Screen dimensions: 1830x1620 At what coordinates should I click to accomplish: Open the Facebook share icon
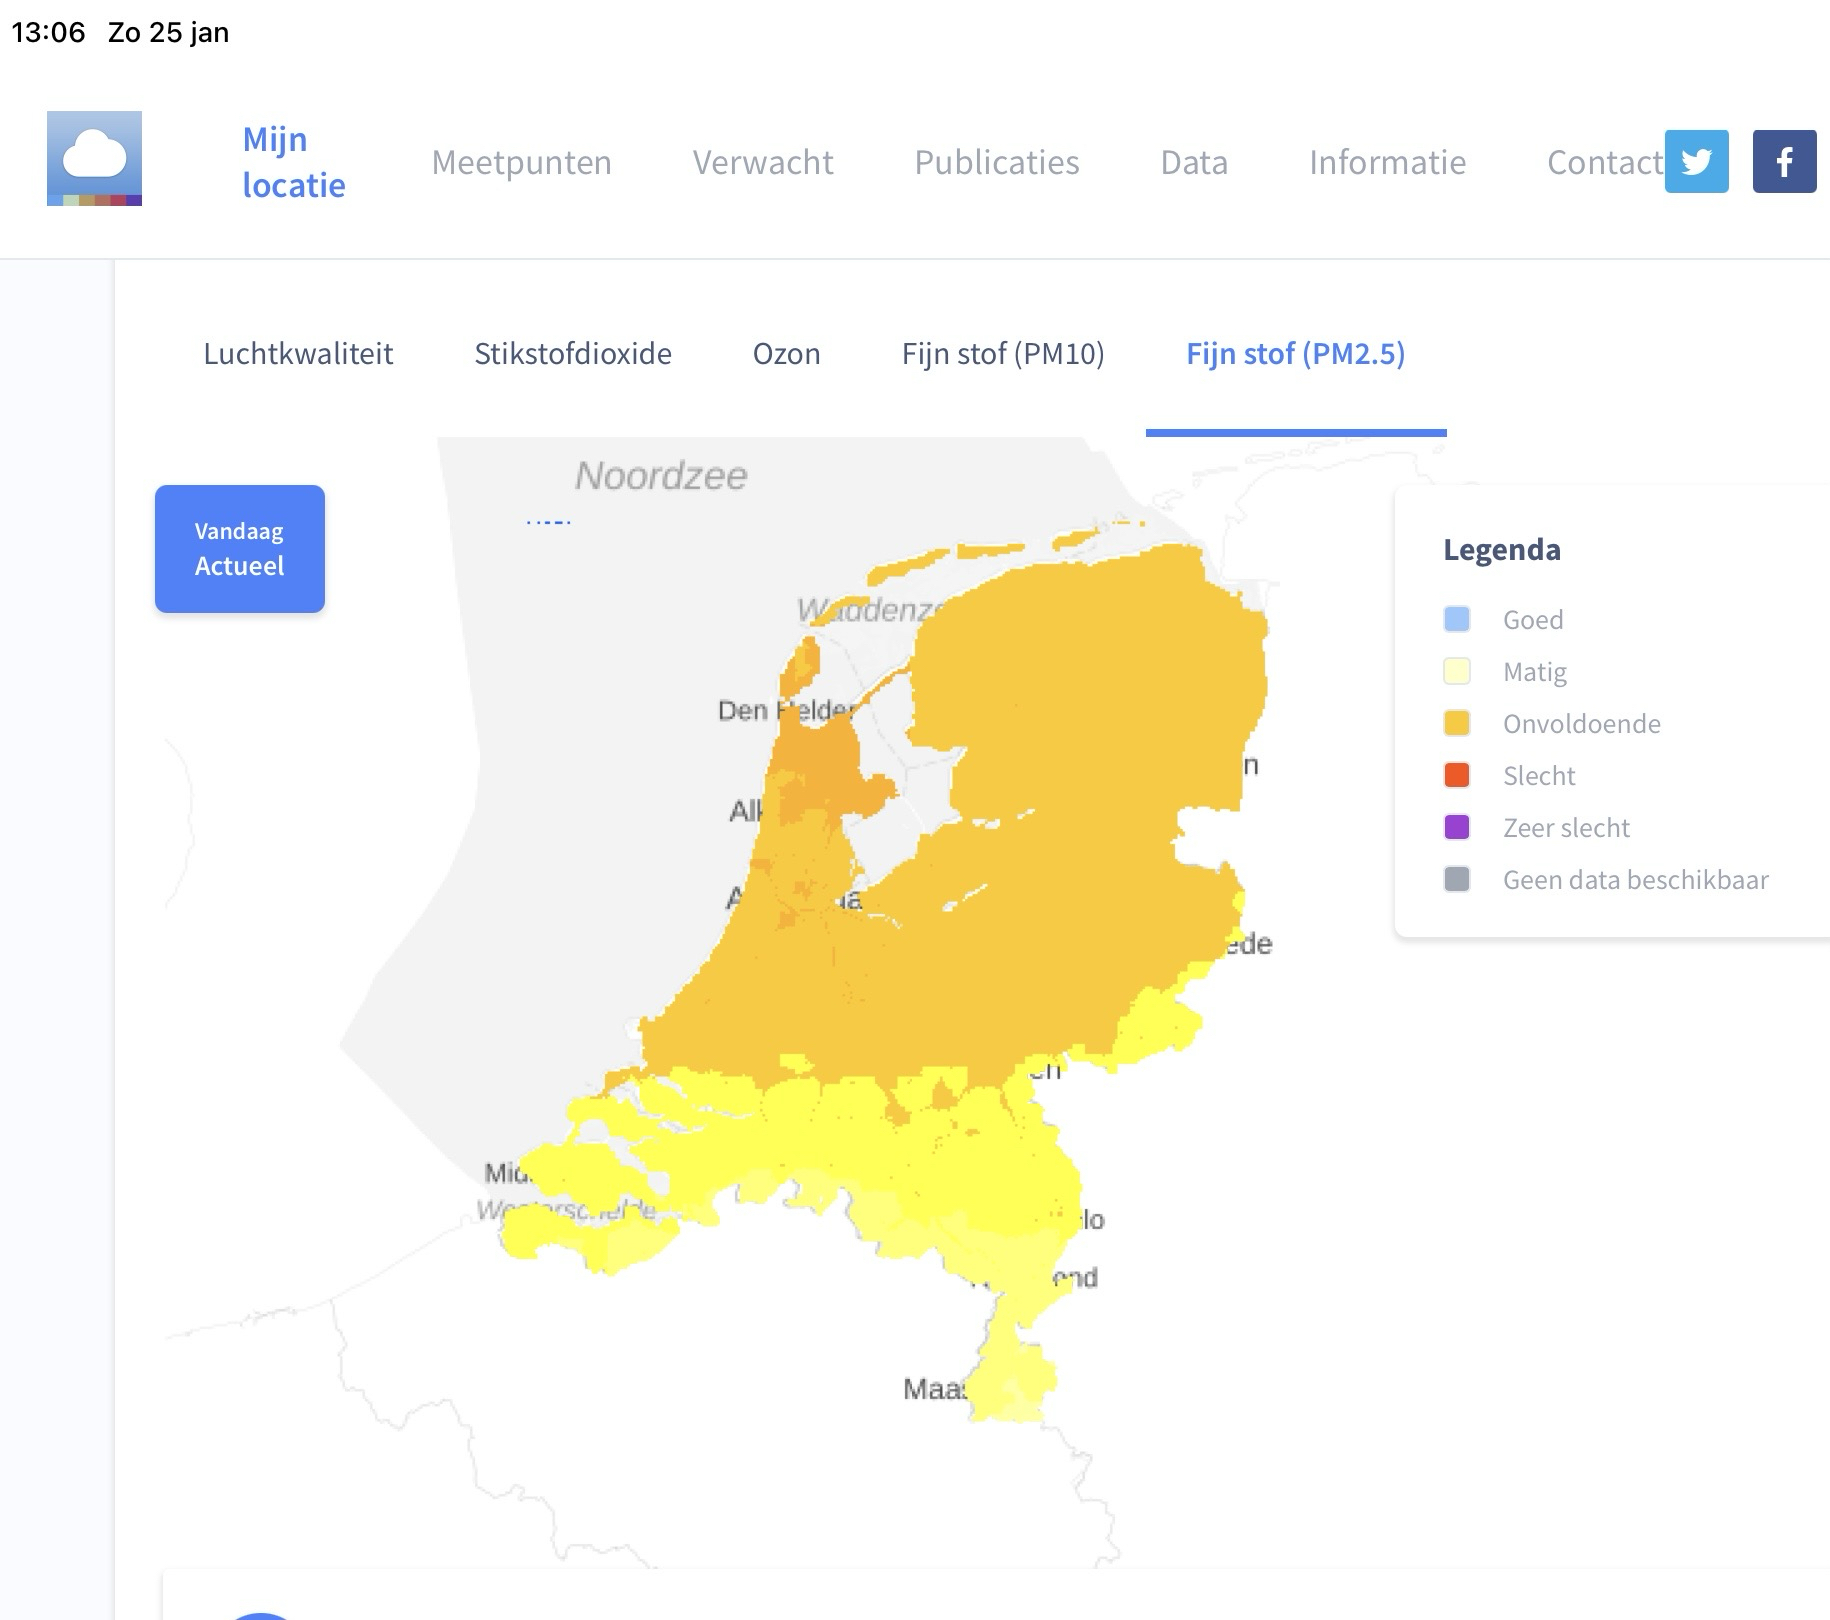(x=1784, y=161)
